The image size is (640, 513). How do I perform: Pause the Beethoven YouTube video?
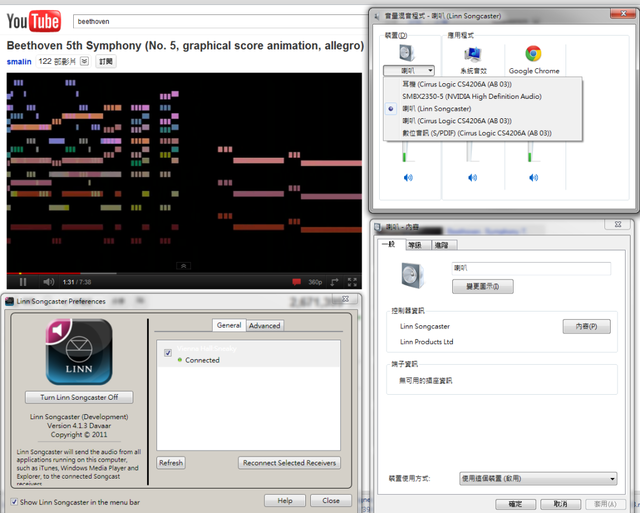click(x=23, y=282)
